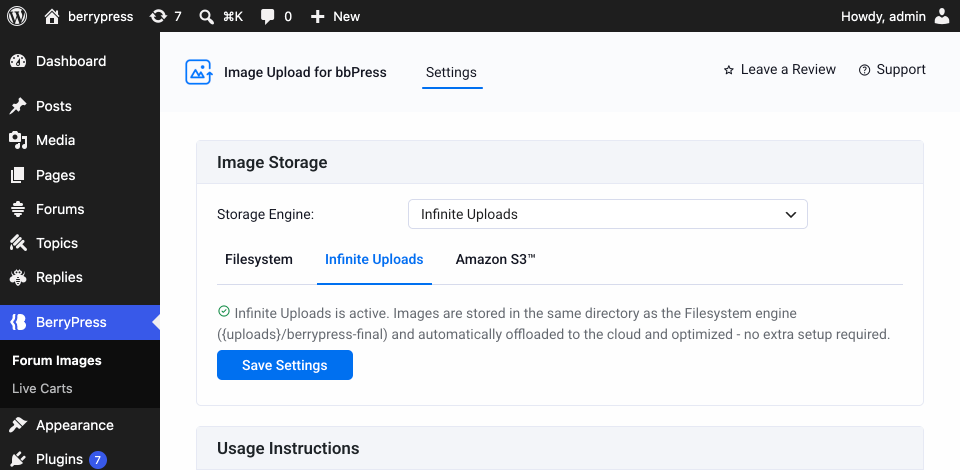Click the Replies bee icon

pyautogui.click(x=18, y=277)
